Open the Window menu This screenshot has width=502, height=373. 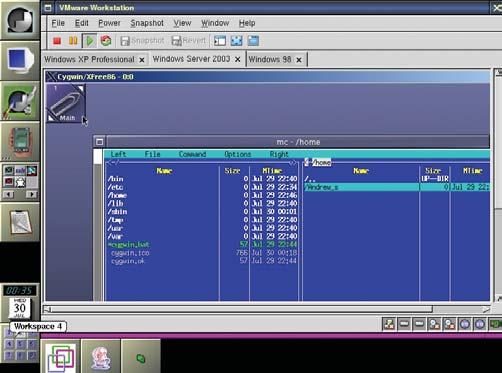click(x=215, y=23)
